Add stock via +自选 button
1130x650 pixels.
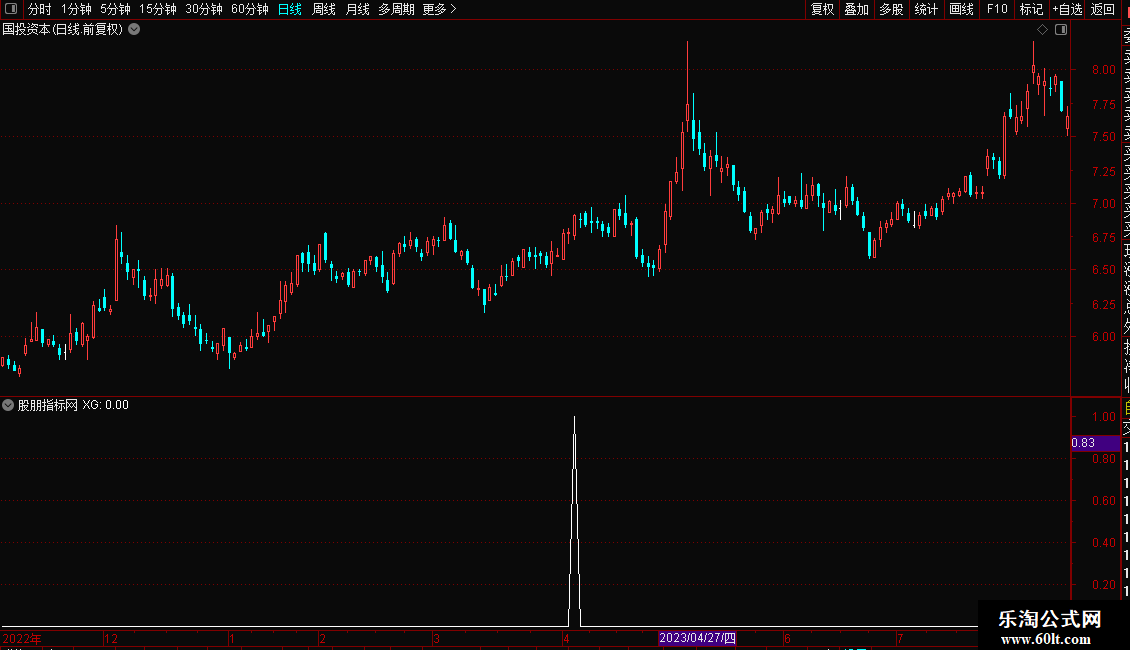click(1067, 9)
